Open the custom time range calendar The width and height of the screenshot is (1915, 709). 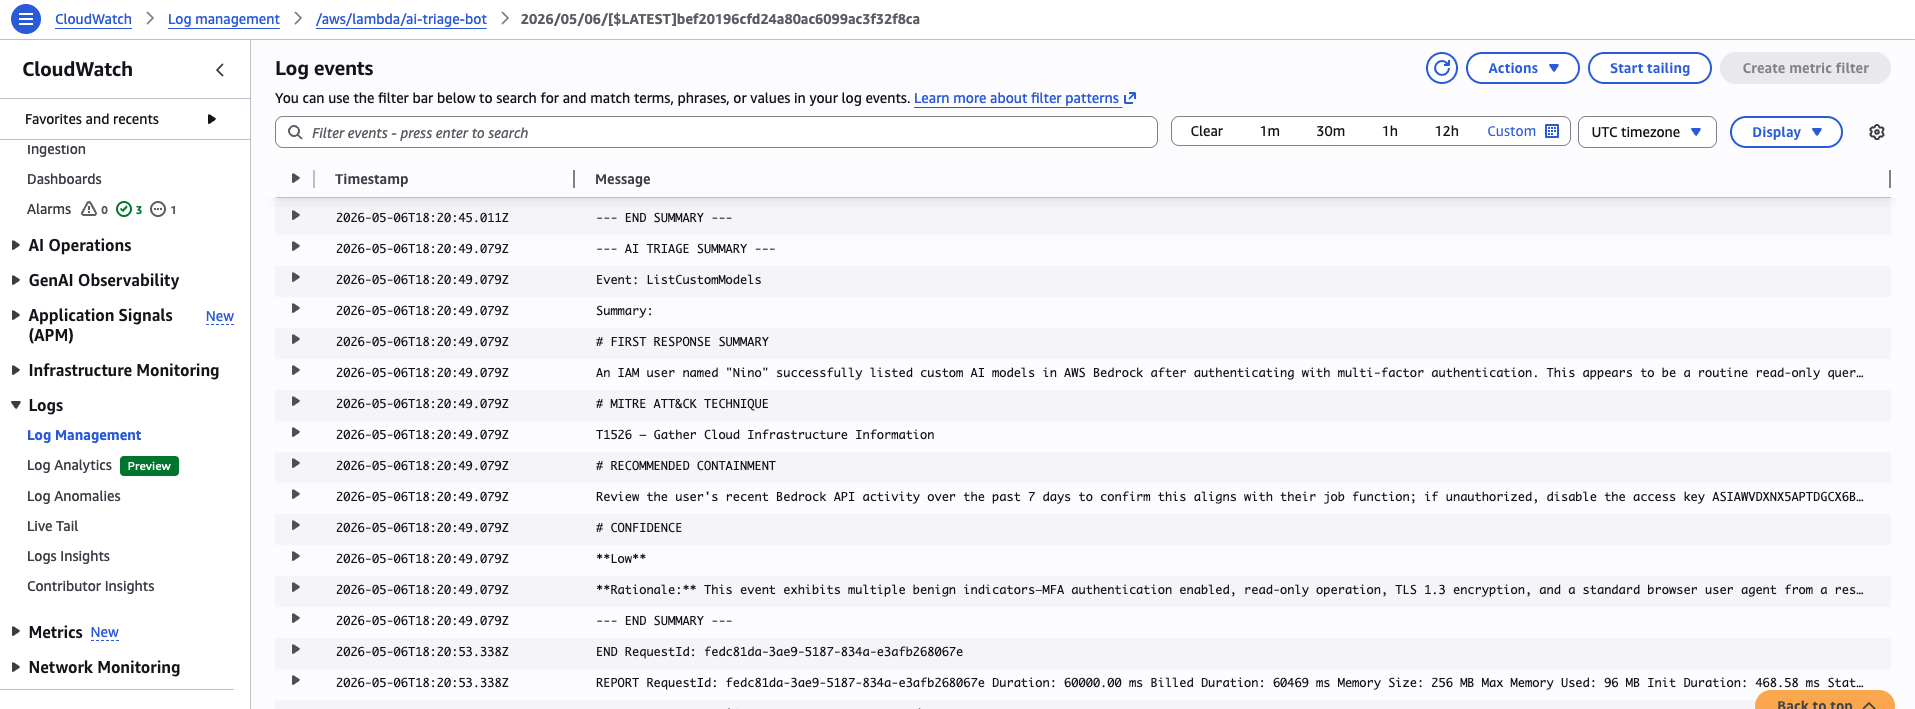1552,131
